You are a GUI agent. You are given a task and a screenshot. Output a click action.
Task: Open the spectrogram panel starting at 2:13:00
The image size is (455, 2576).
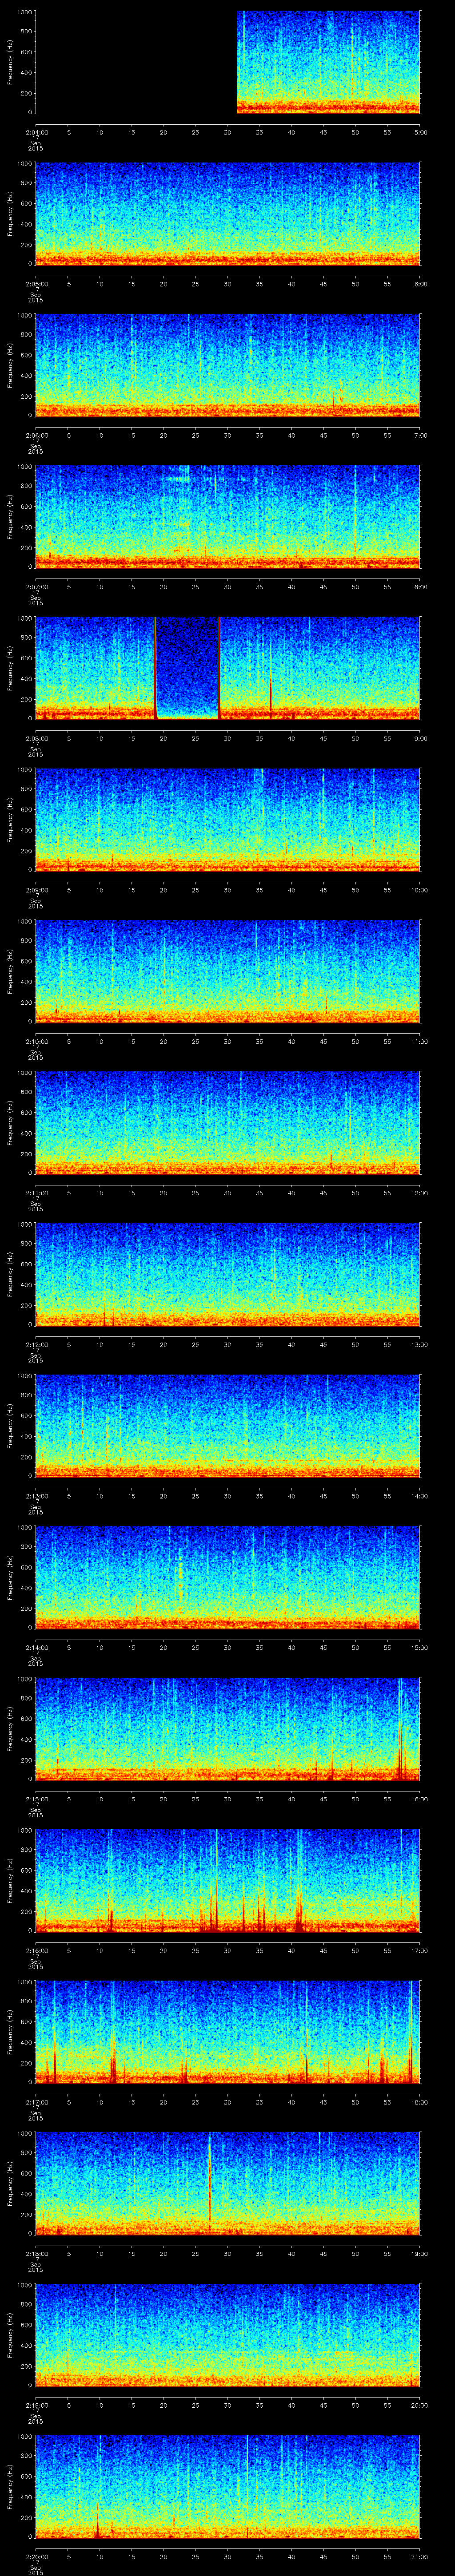(x=228, y=1426)
